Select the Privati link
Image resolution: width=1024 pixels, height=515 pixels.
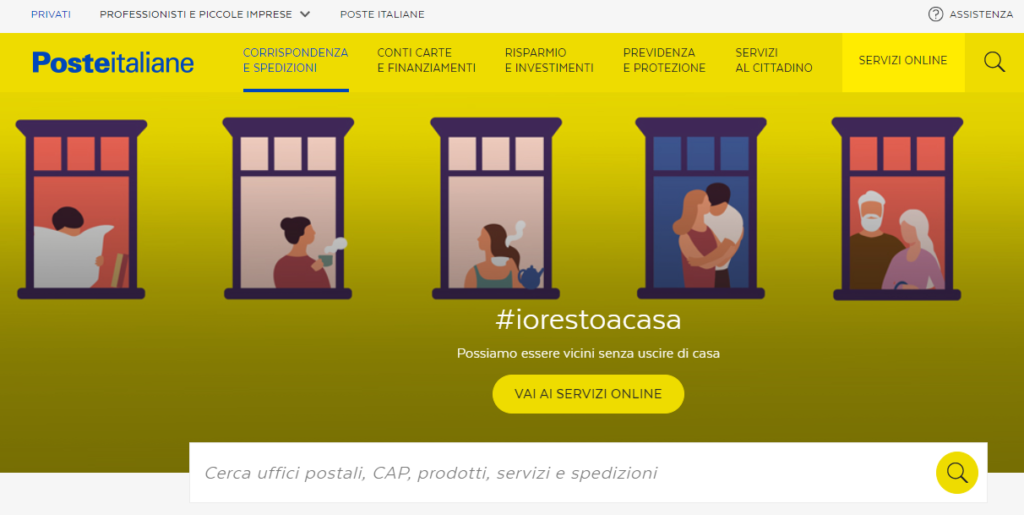pos(51,14)
